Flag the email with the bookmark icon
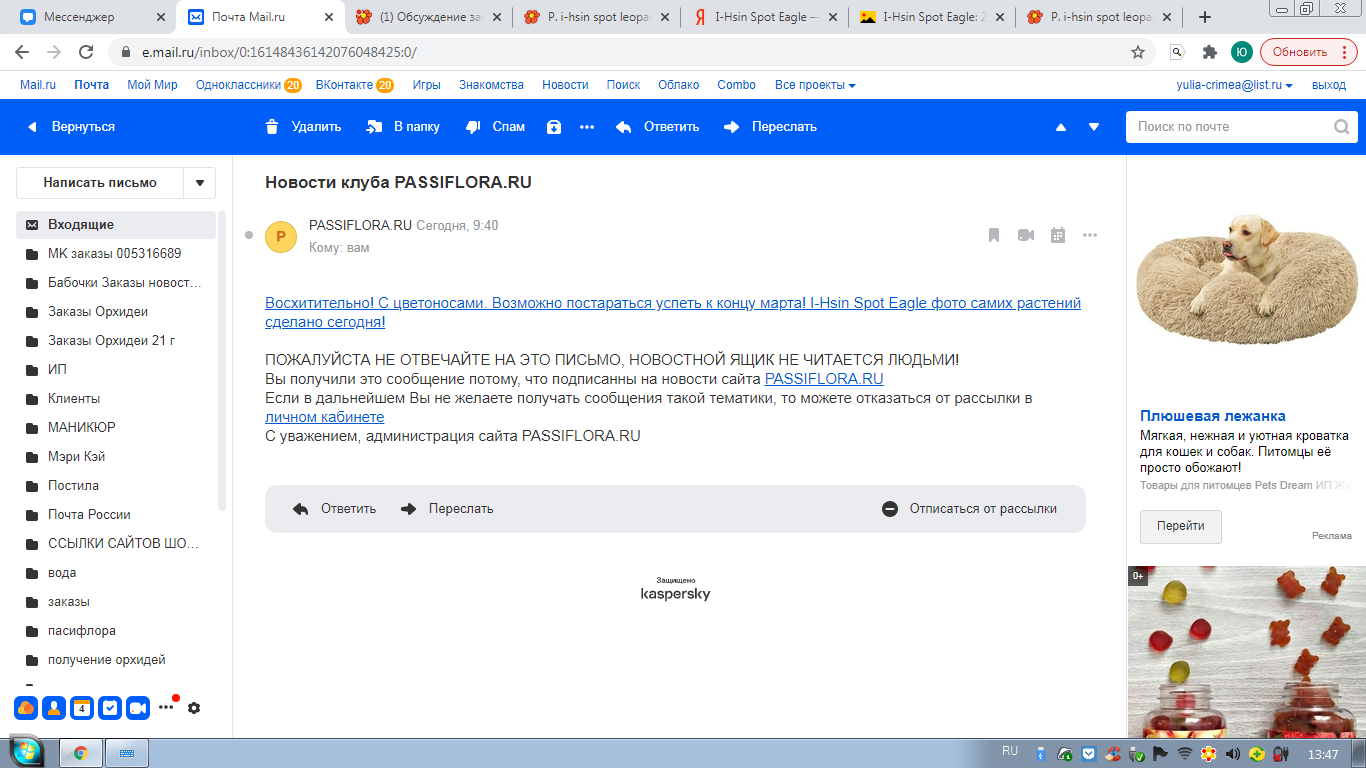The image size is (1366, 768). tap(994, 235)
